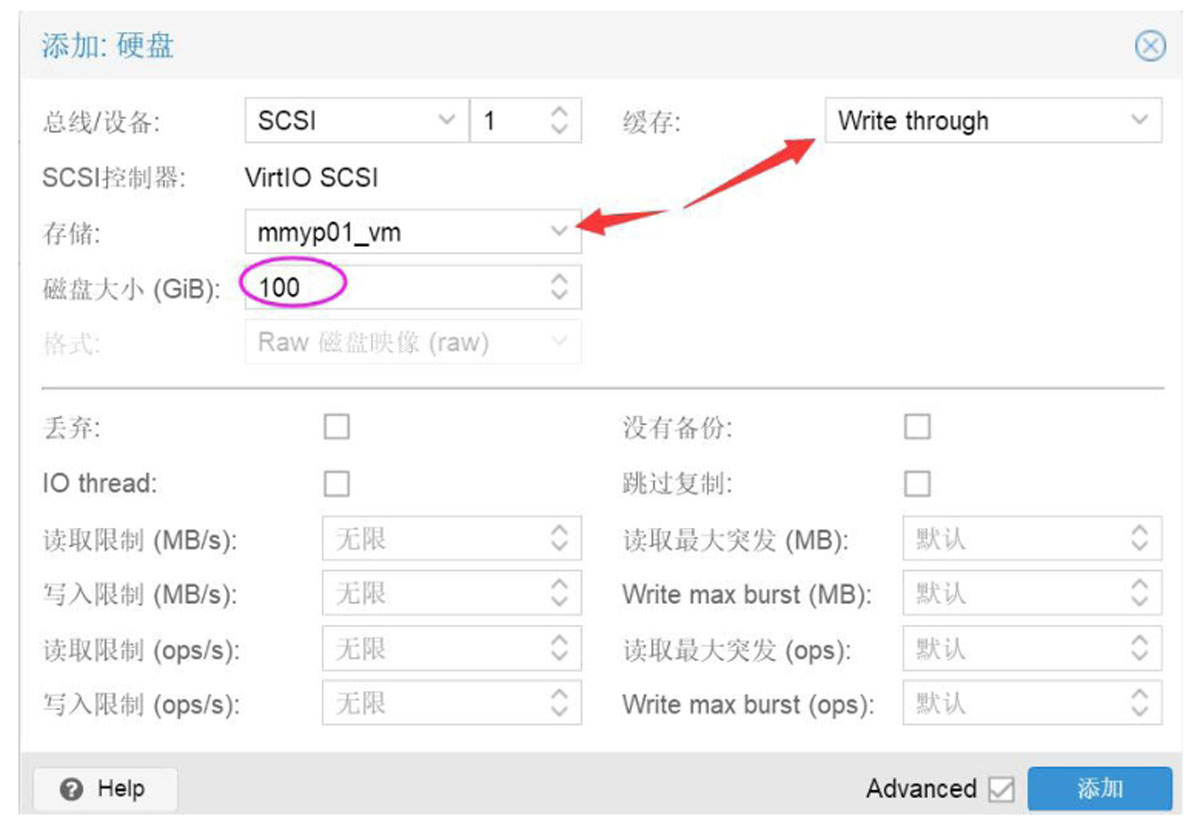Open the 缓存 Write through dropdown

[1138, 121]
